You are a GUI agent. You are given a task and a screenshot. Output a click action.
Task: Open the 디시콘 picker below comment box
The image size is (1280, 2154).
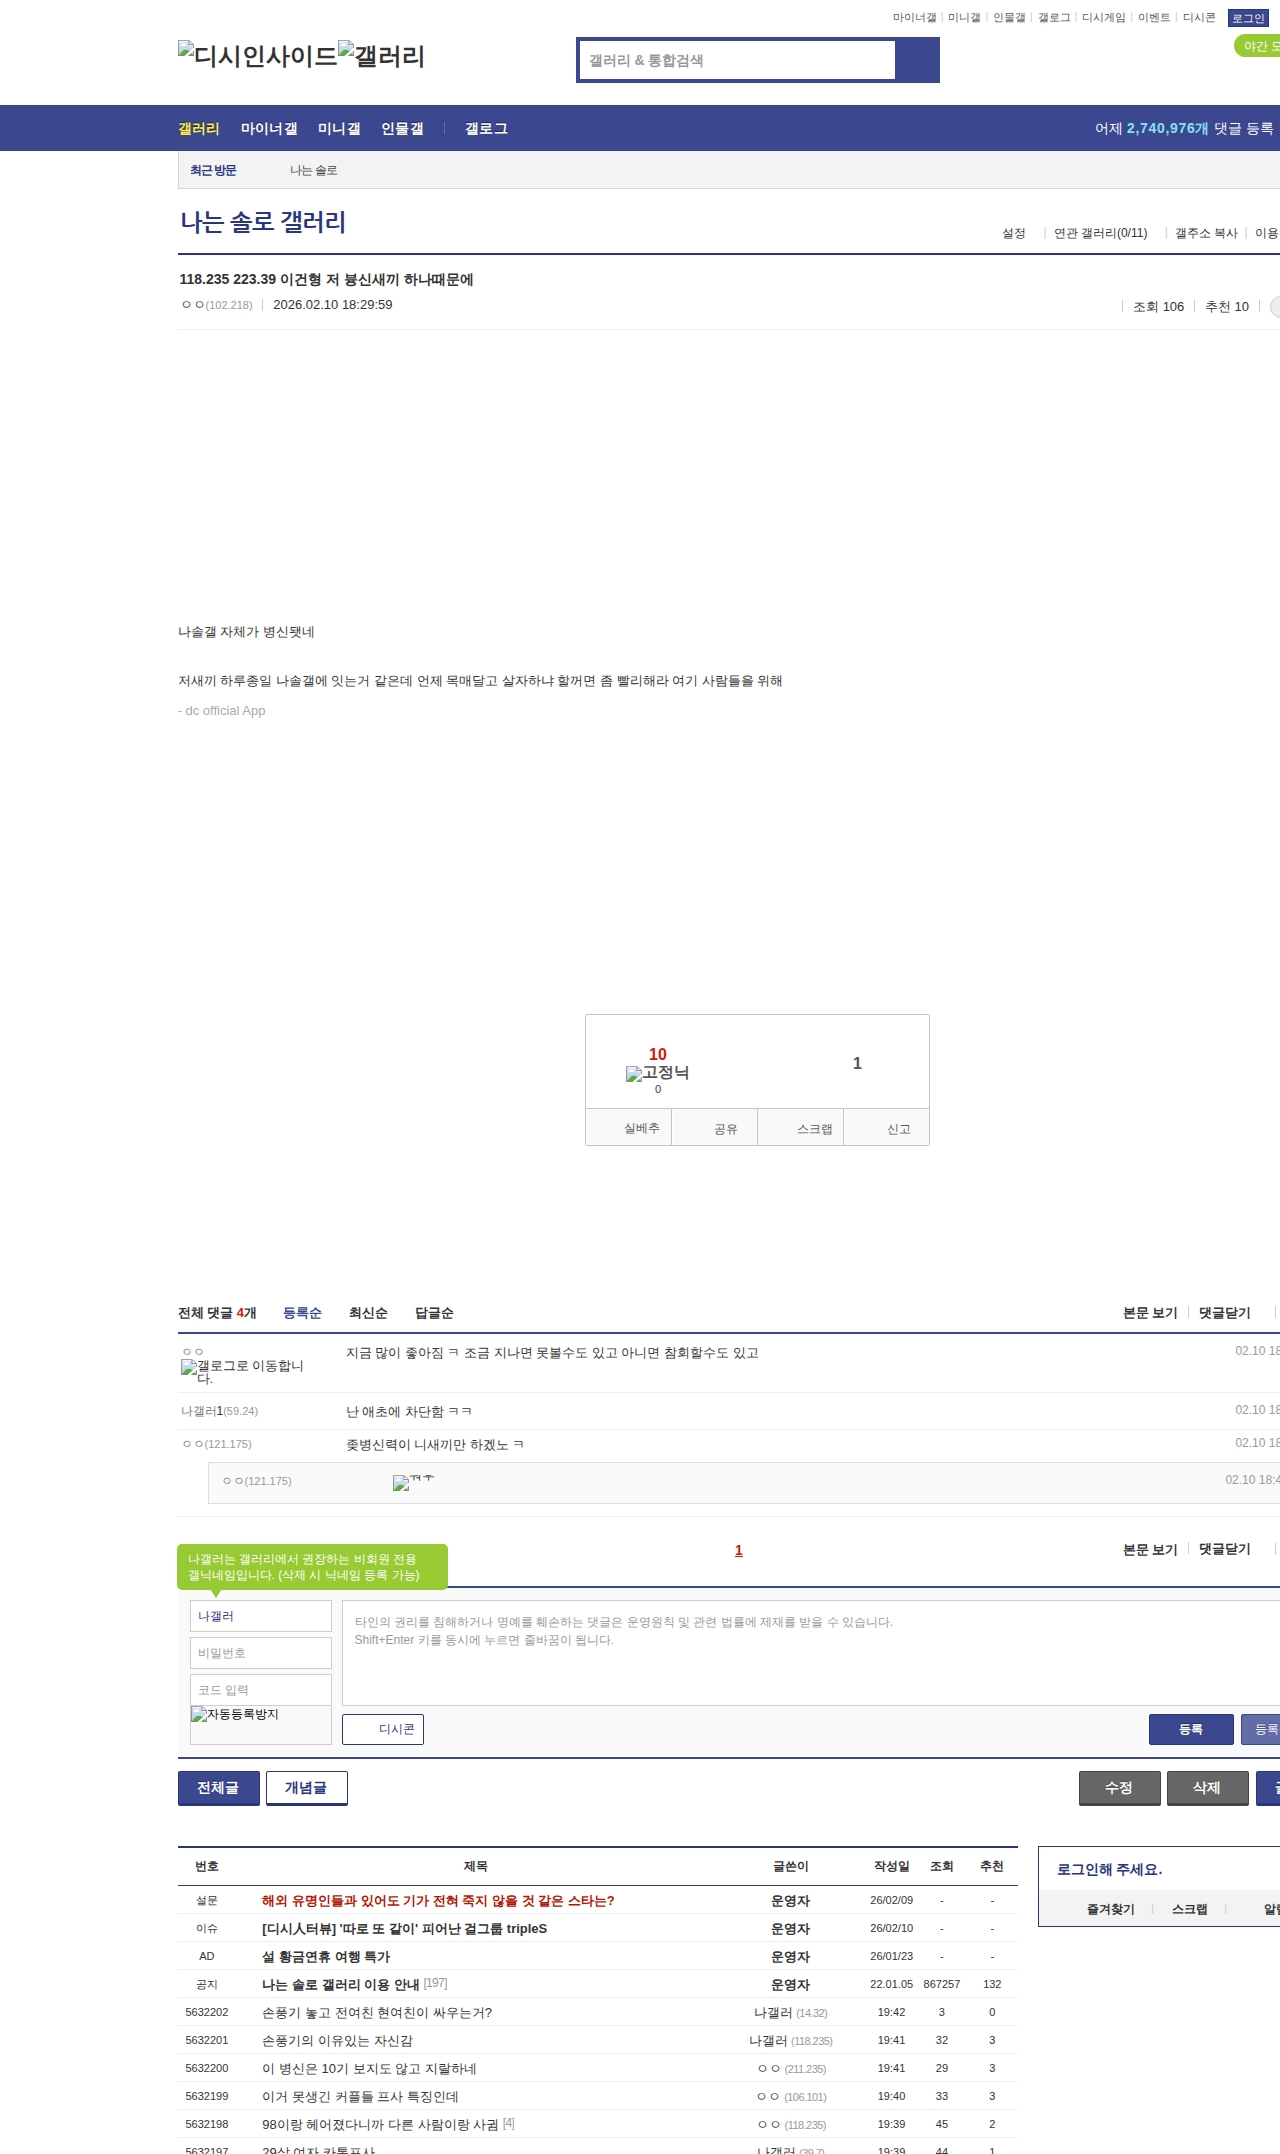[383, 1729]
